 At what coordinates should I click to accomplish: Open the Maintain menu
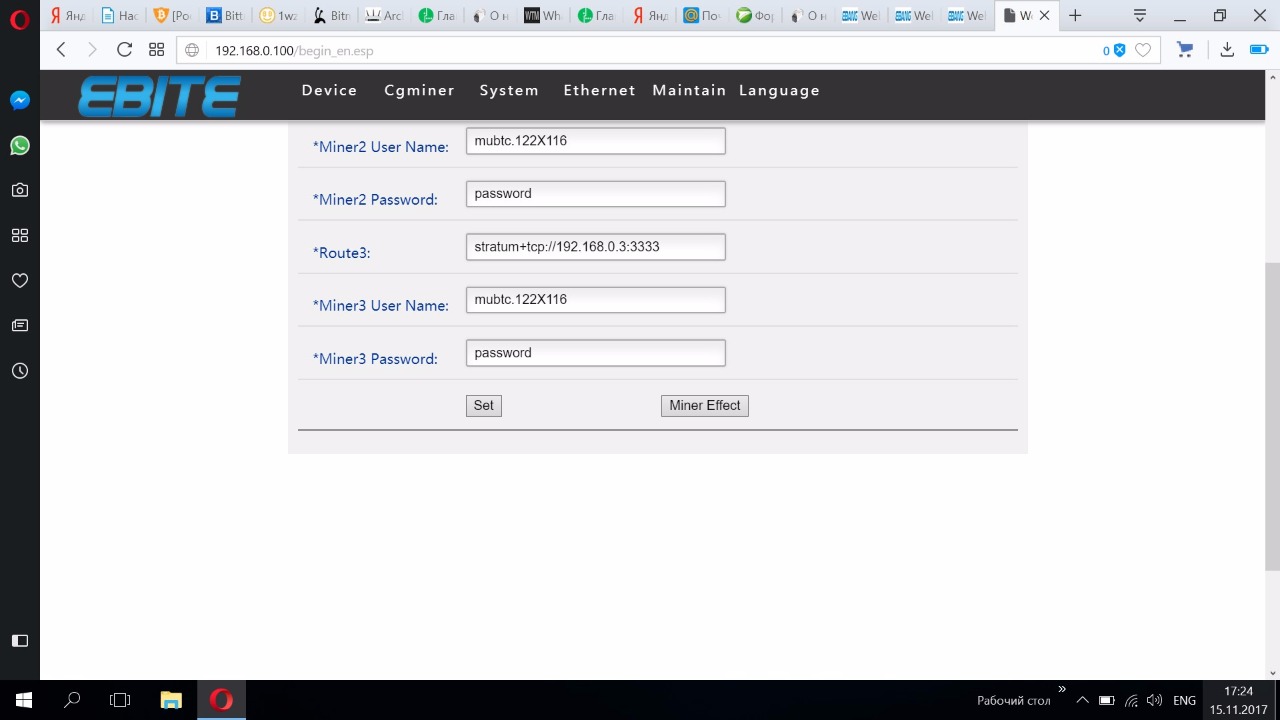[x=689, y=90]
